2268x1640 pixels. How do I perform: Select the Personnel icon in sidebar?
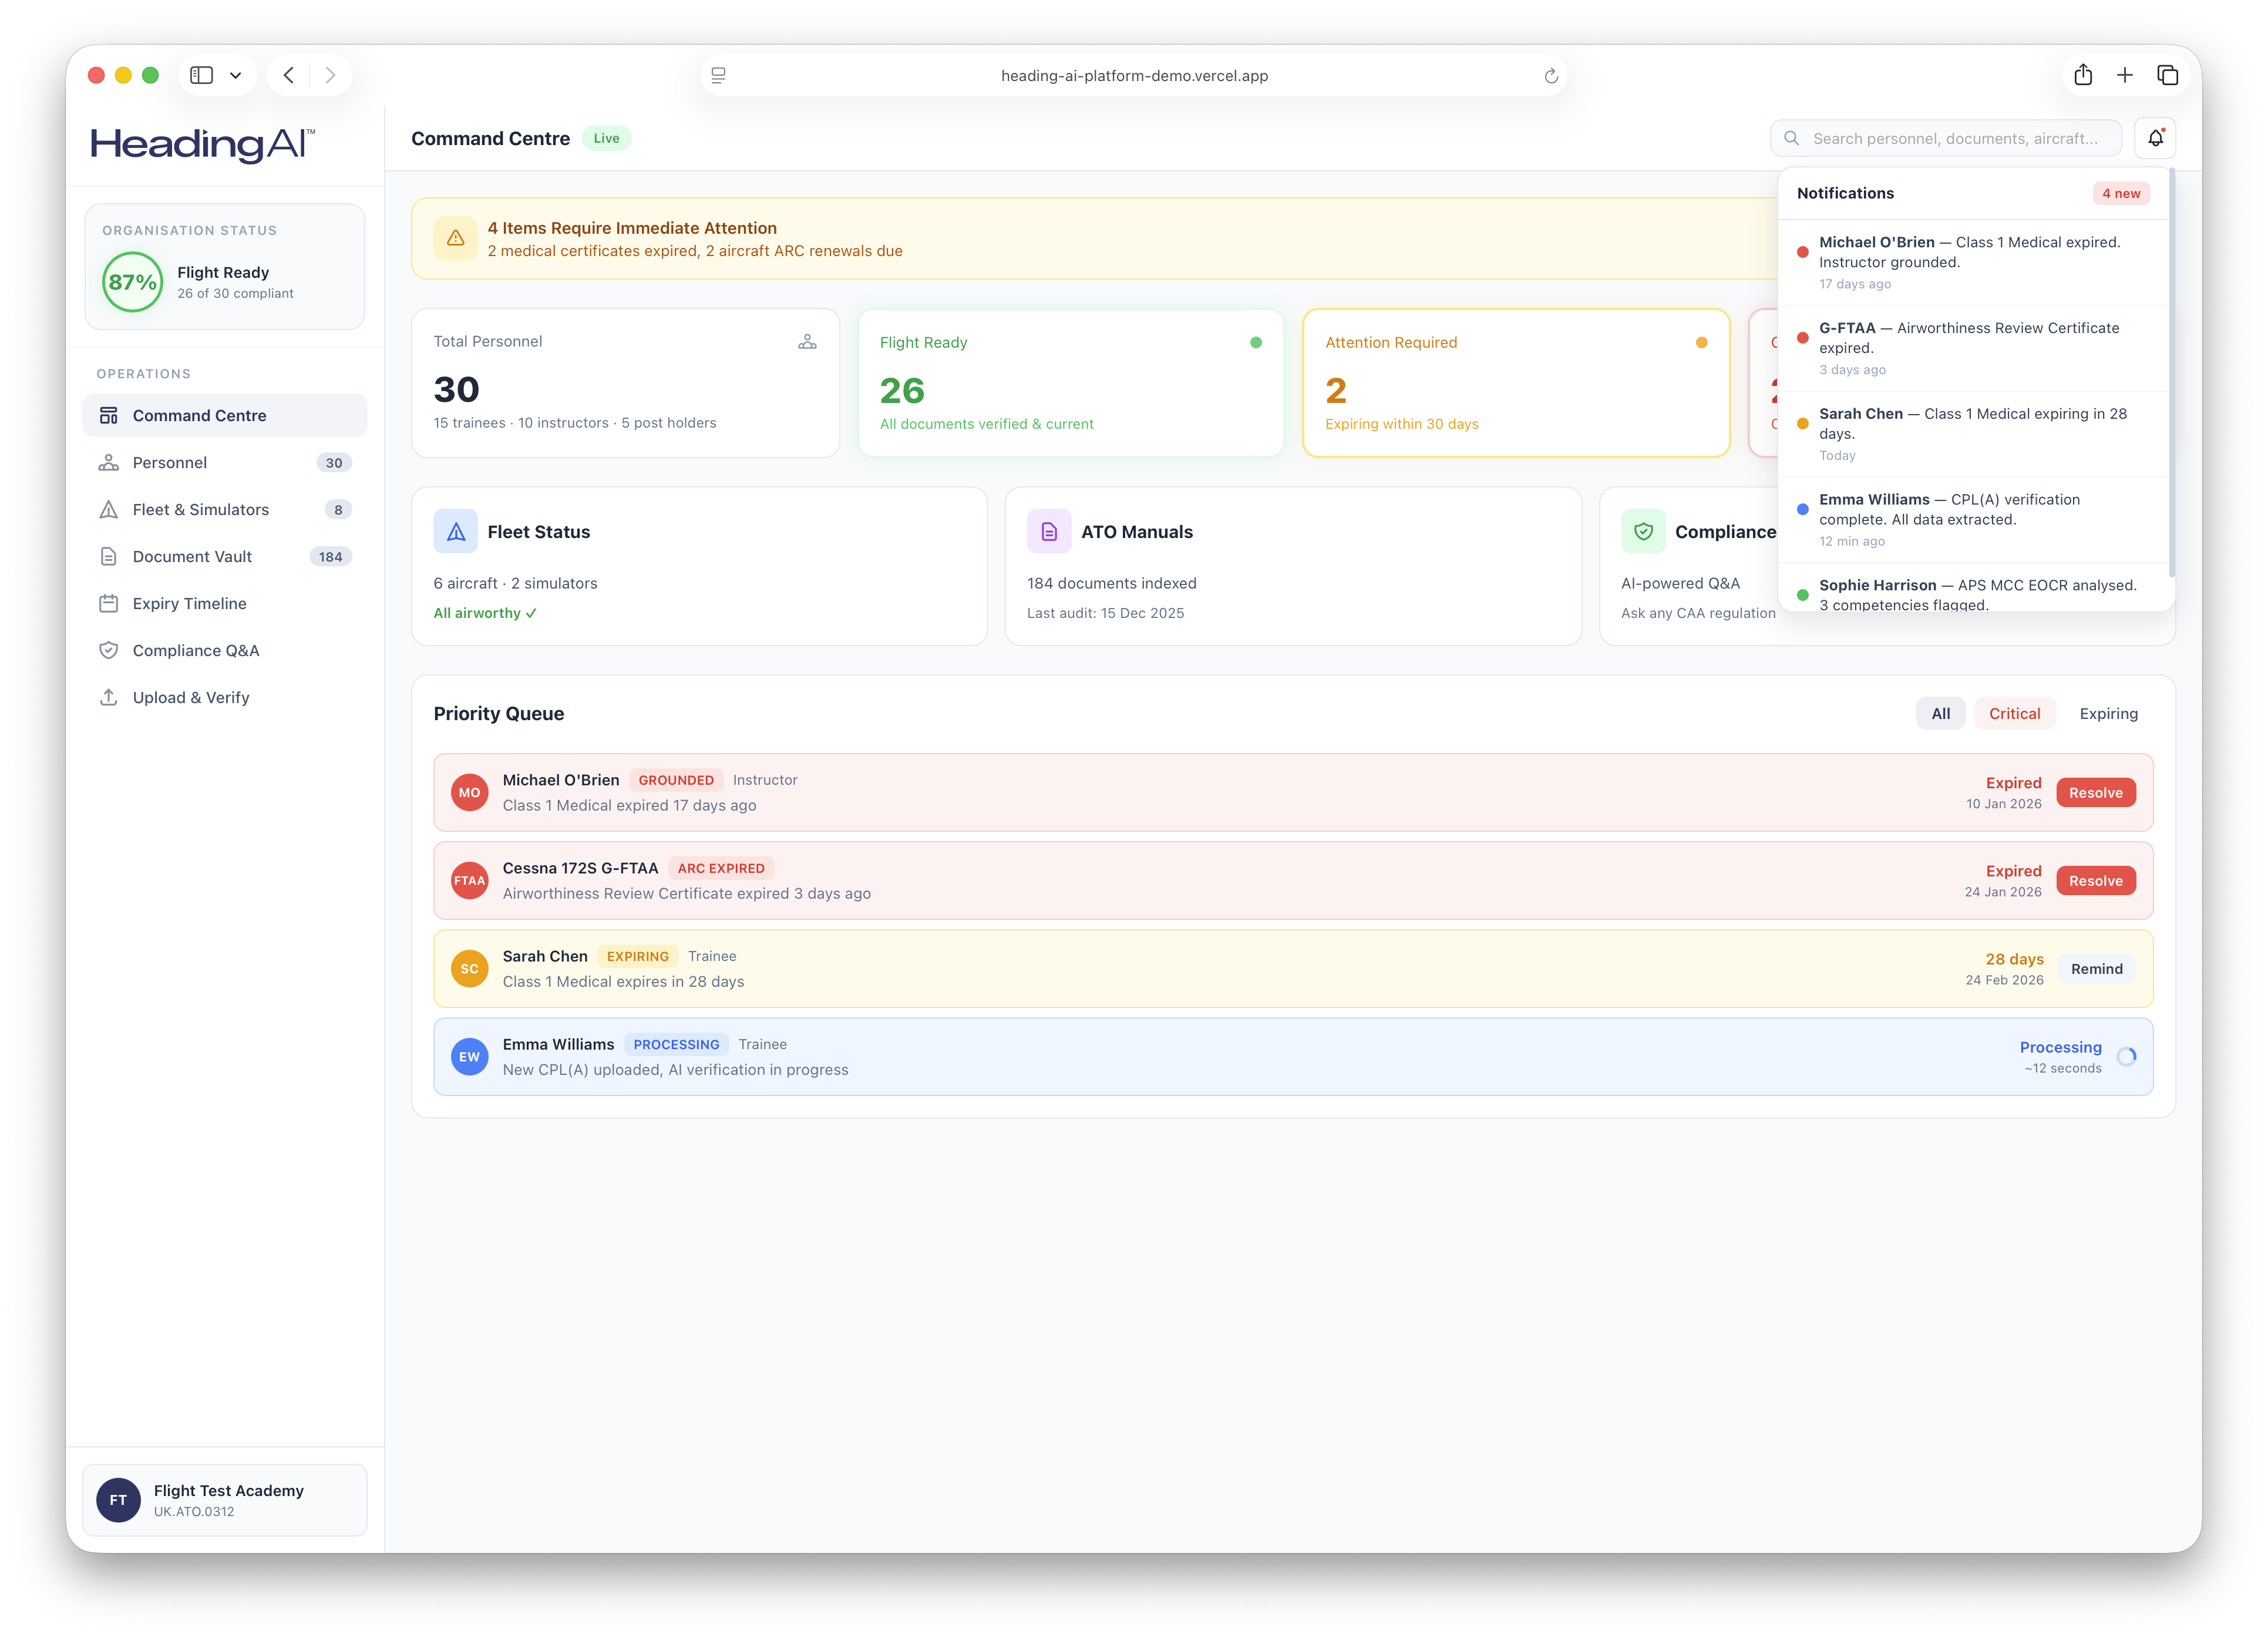109,462
